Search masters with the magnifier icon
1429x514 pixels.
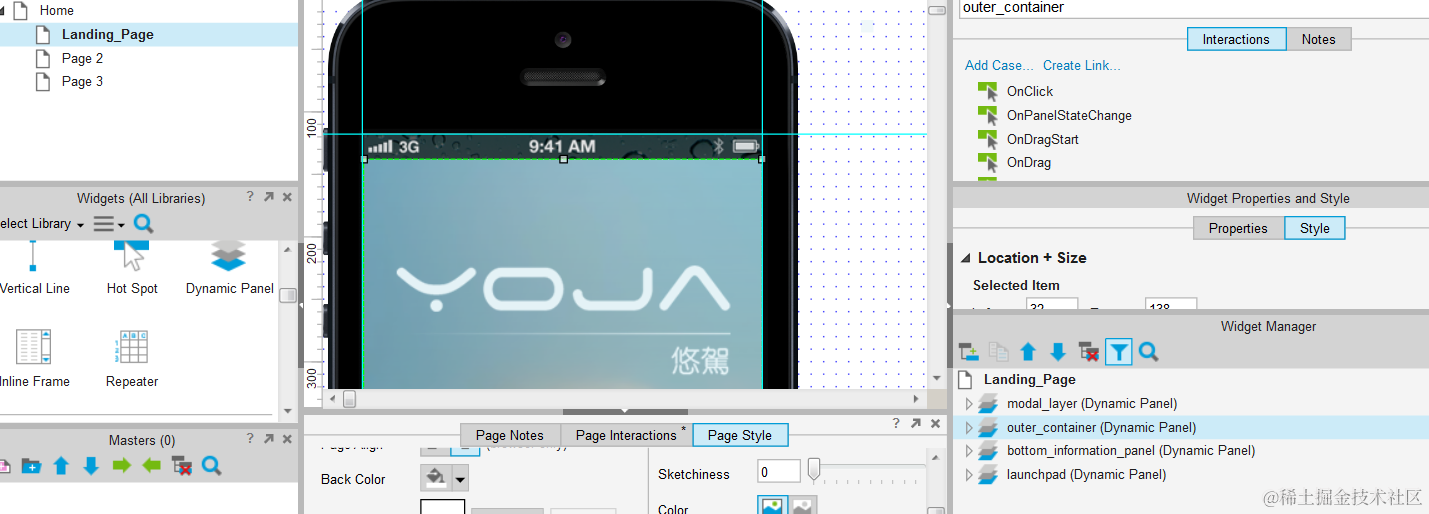tap(211, 466)
